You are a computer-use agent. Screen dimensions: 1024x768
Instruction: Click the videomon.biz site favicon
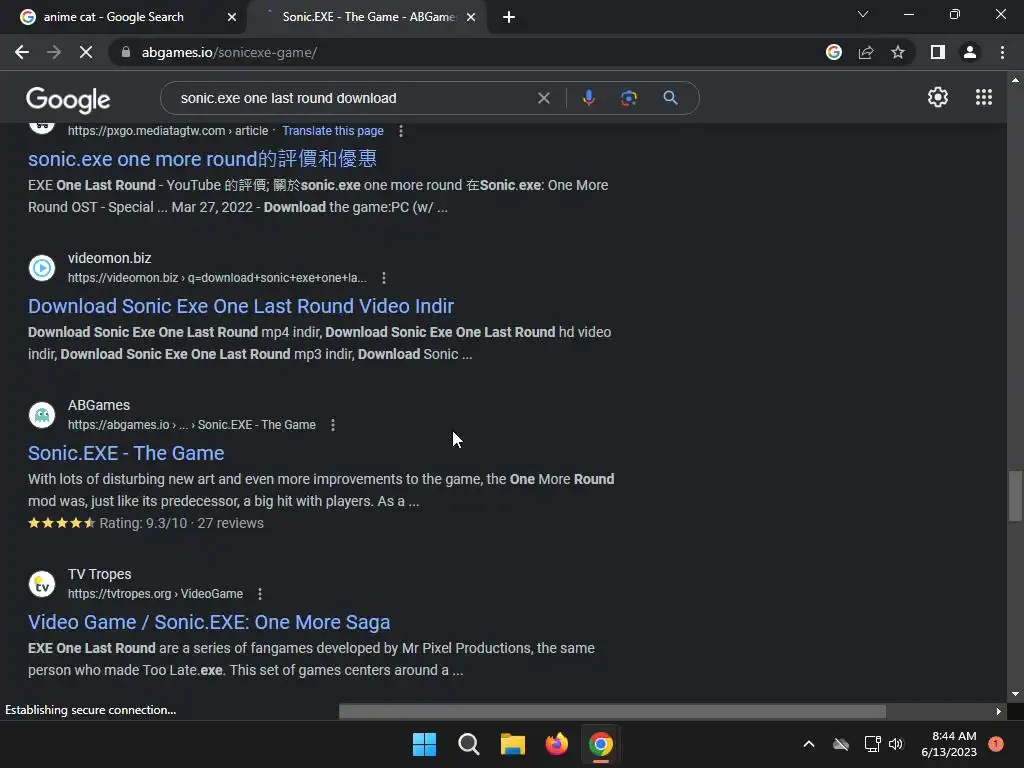click(x=42, y=268)
